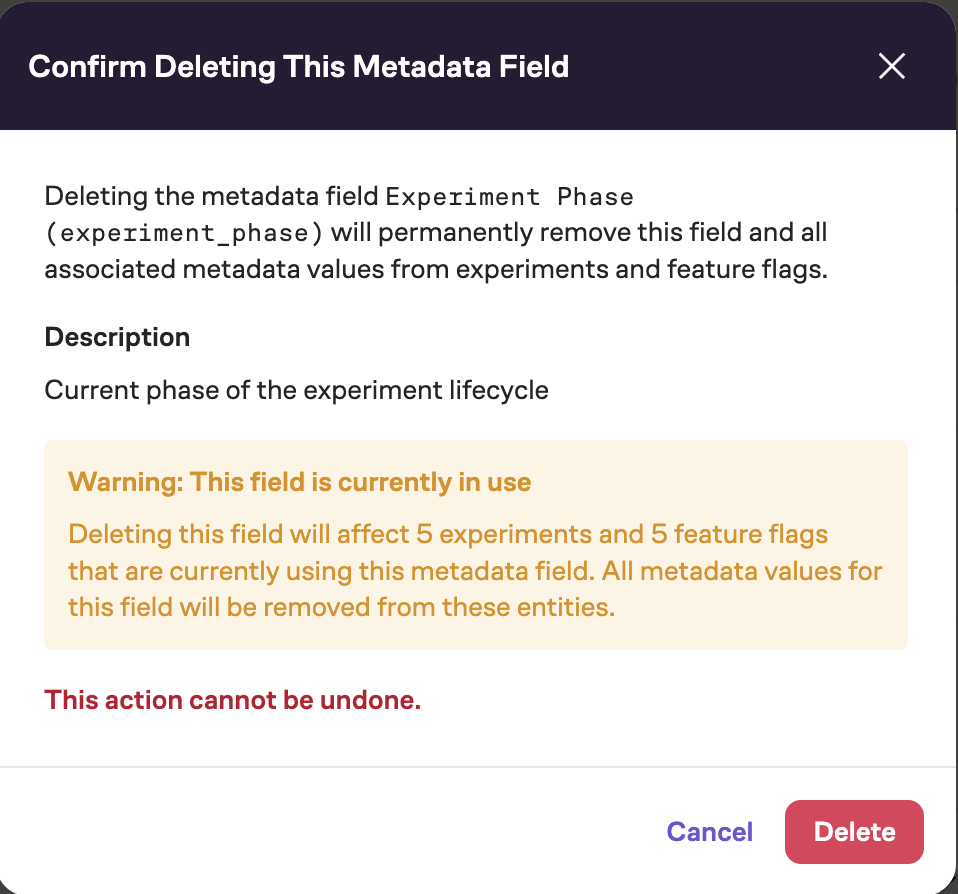This screenshot has width=958, height=894.
Task: Select the red undone warning text
Action: [232, 700]
